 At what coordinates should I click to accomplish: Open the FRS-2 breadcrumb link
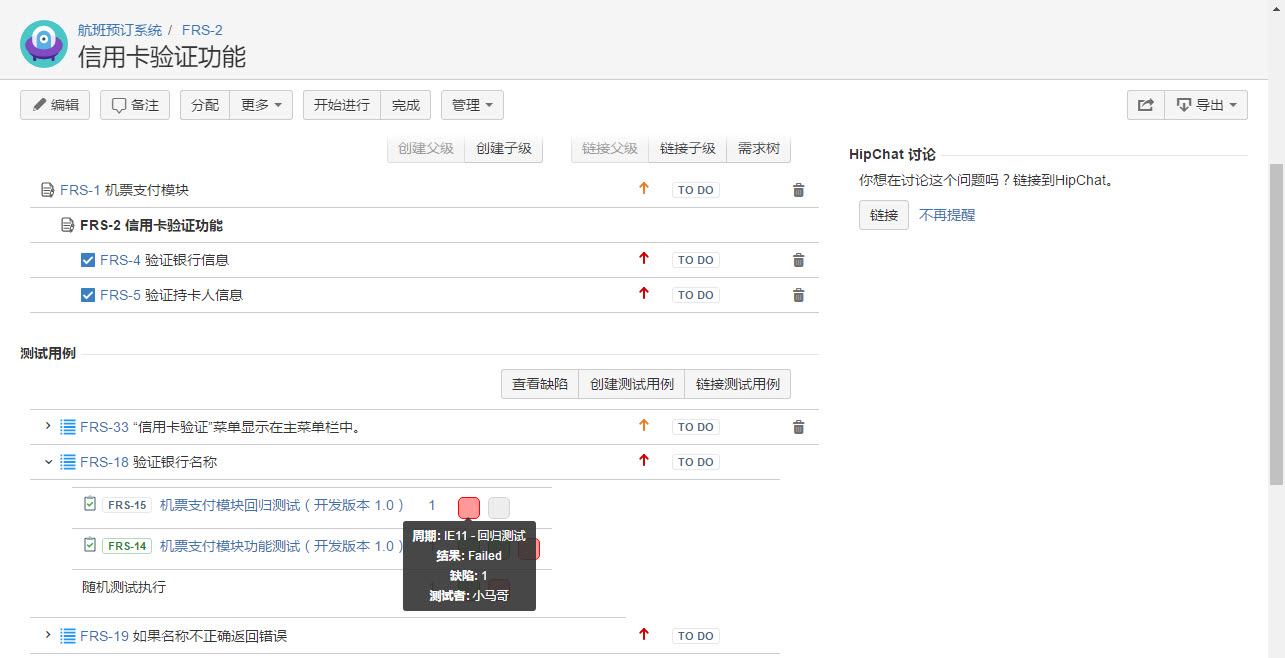pyautogui.click(x=202, y=30)
